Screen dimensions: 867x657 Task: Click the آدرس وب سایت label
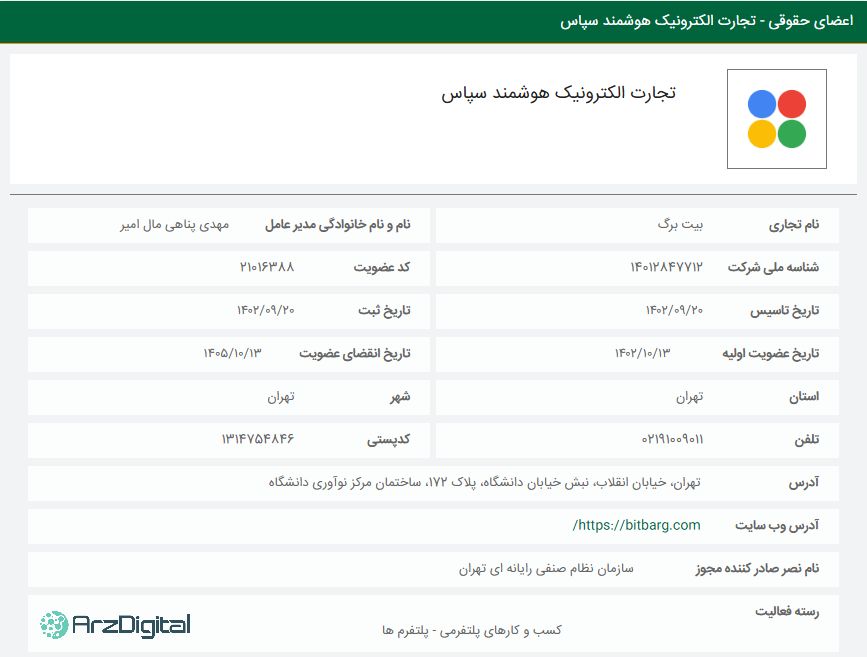pyautogui.click(x=777, y=526)
